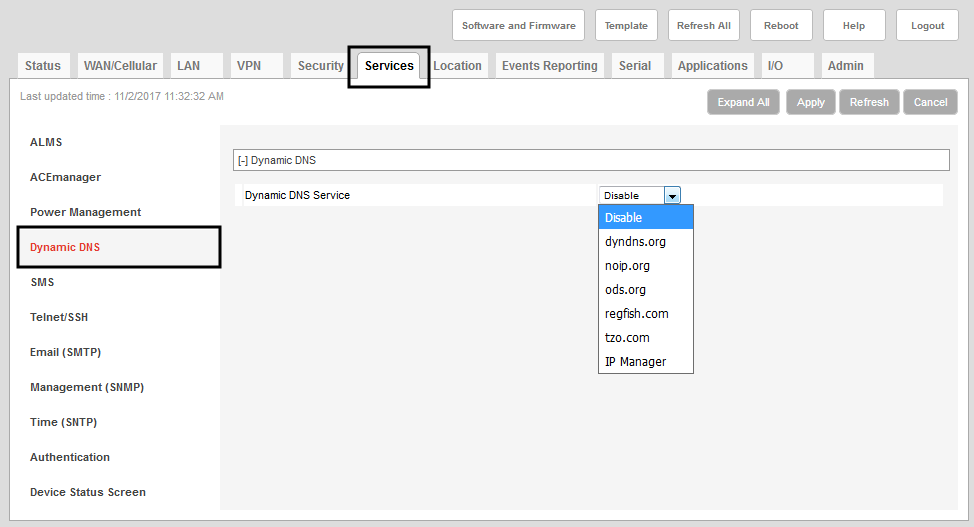Pick IP Manager from the dropdown options
Viewport: 974px width, 527px height.
tap(635, 362)
